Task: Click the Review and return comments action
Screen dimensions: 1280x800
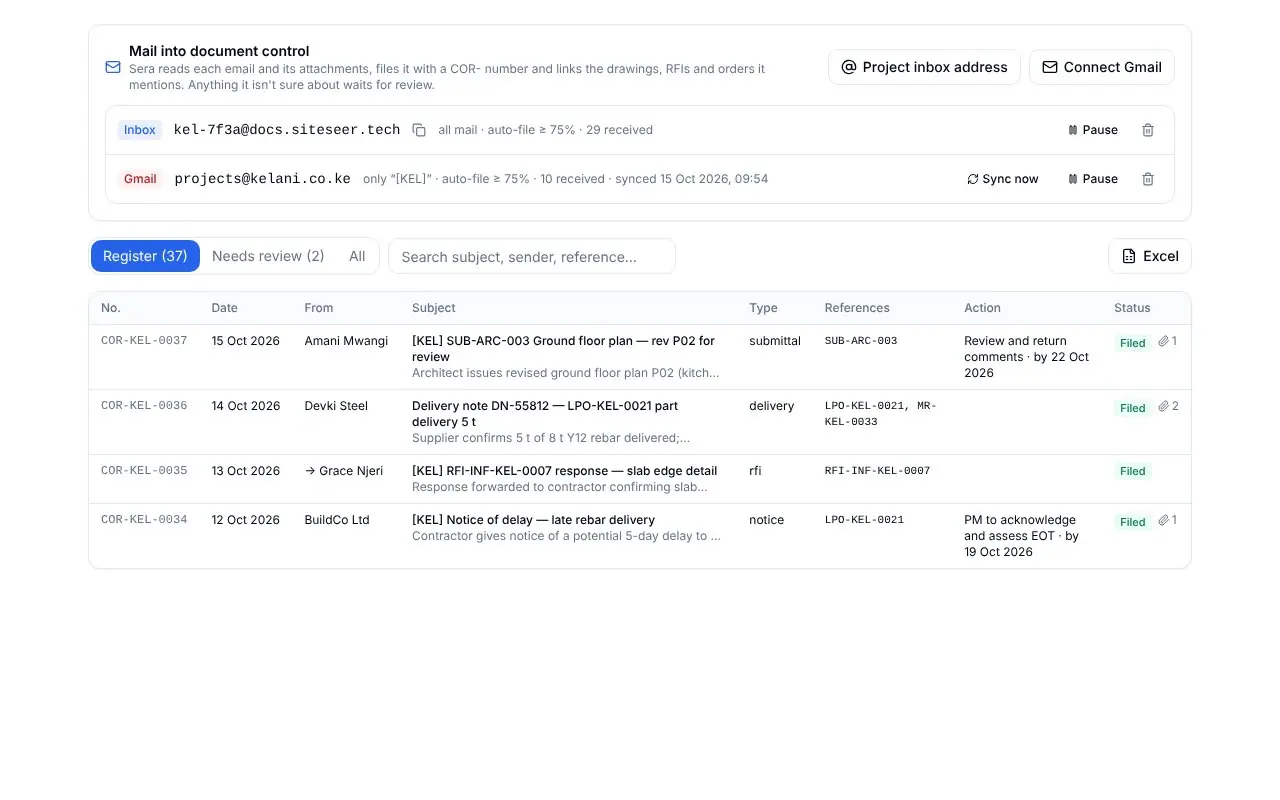Action: tap(1027, 357)
